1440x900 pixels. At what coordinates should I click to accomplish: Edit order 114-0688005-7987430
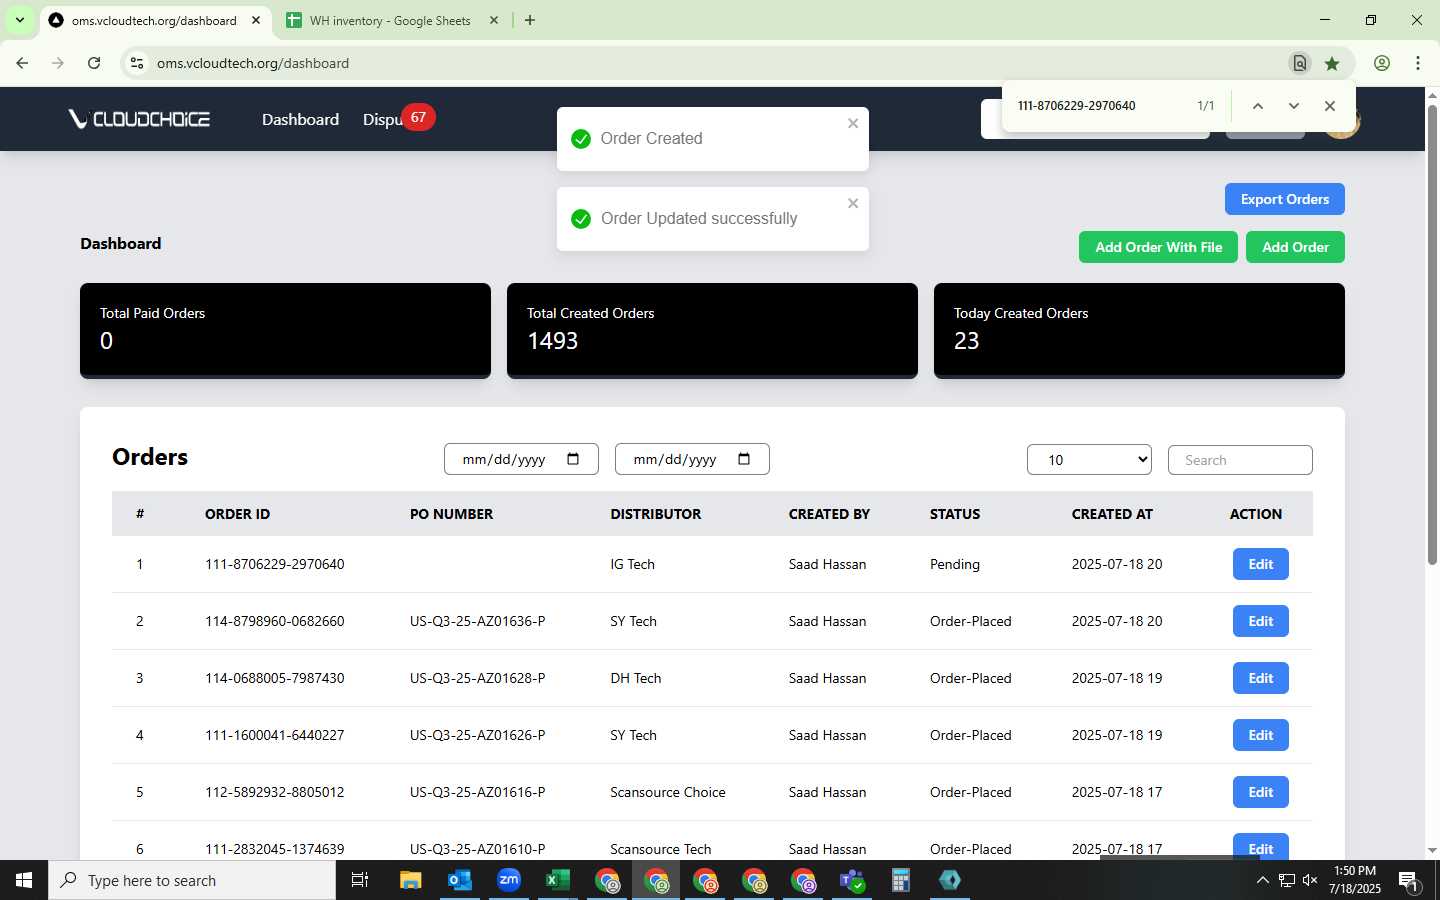pyautogui.click(x=1260, y=678)
